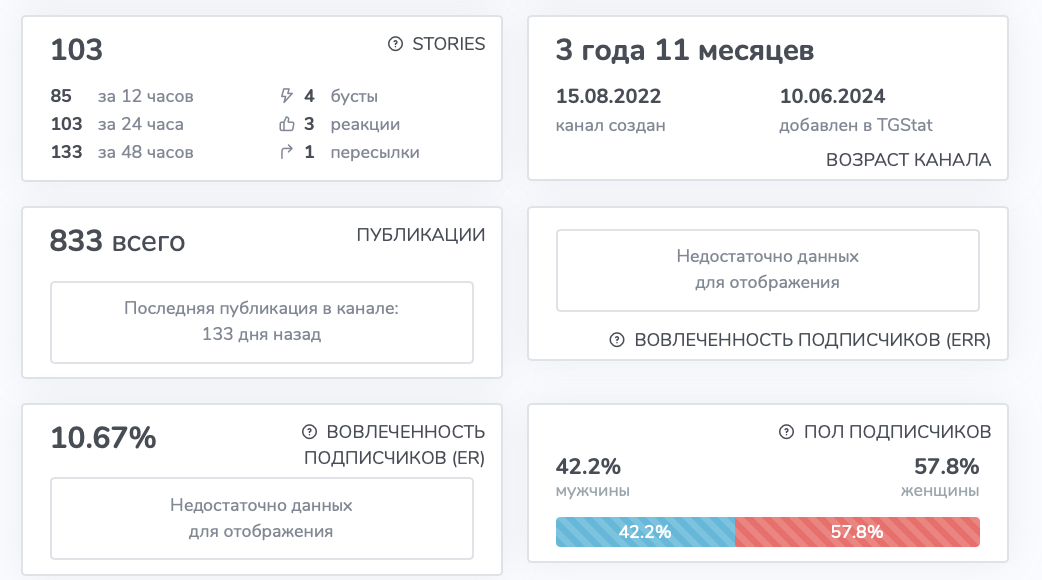Screen dimensions: 1042x580
Task: Click the 42.2% value above мужчины
Action: (588, 466)
